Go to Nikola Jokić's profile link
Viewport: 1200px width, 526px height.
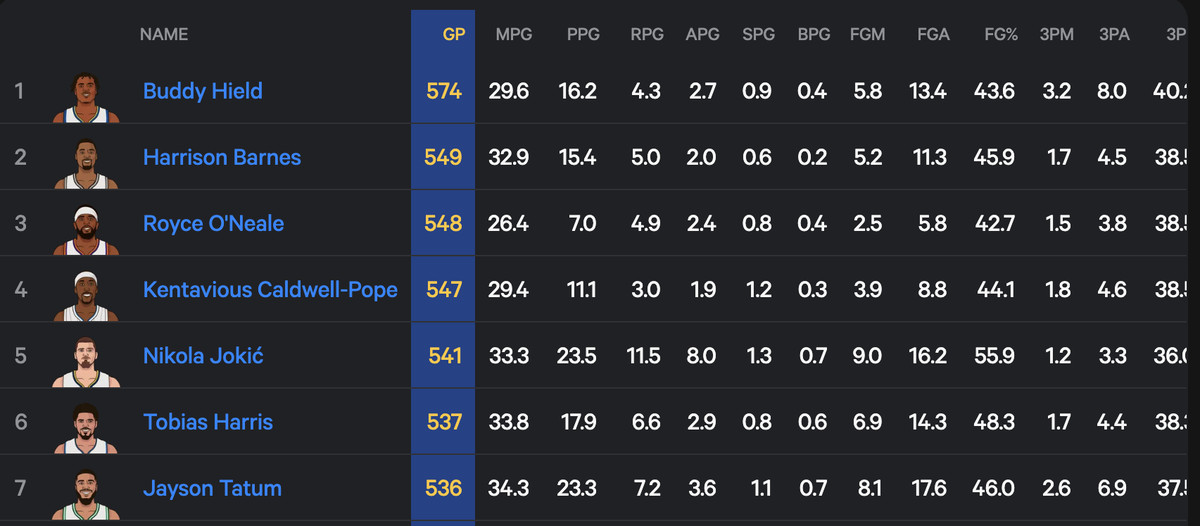click(x=203, y=356)
